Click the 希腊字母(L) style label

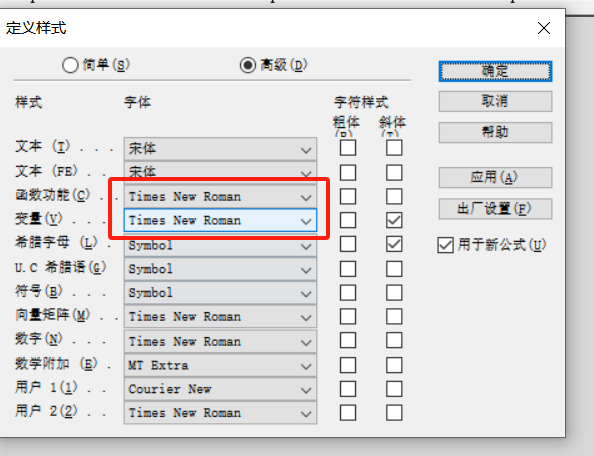[x=56, y=243]
